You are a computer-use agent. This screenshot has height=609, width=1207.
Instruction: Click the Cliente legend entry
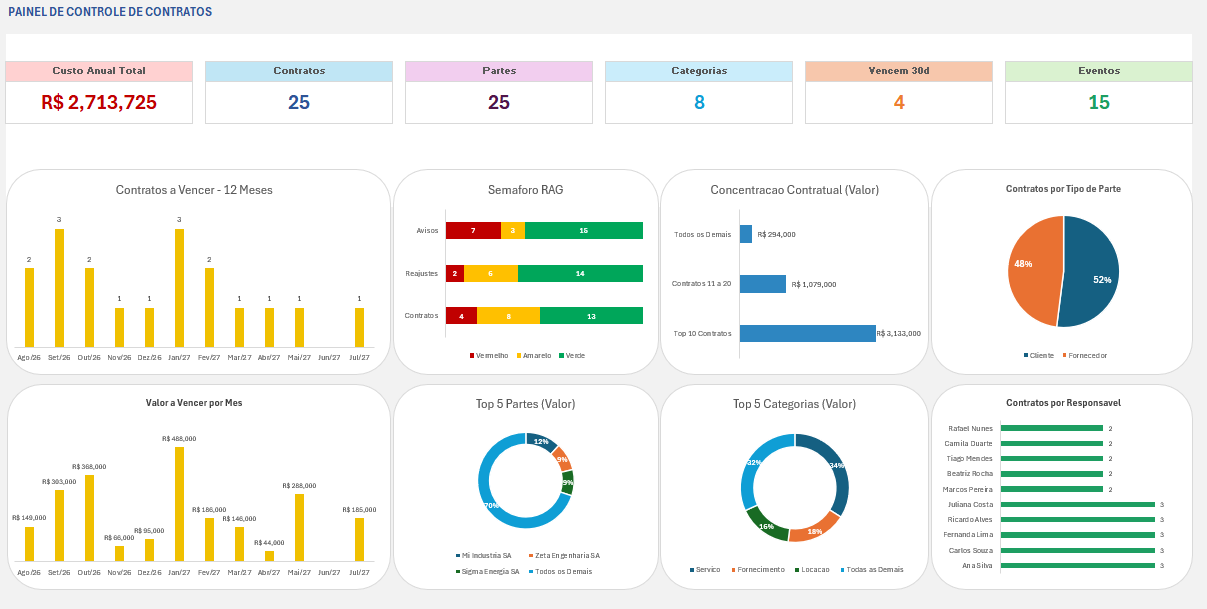tap(1039, 355)
